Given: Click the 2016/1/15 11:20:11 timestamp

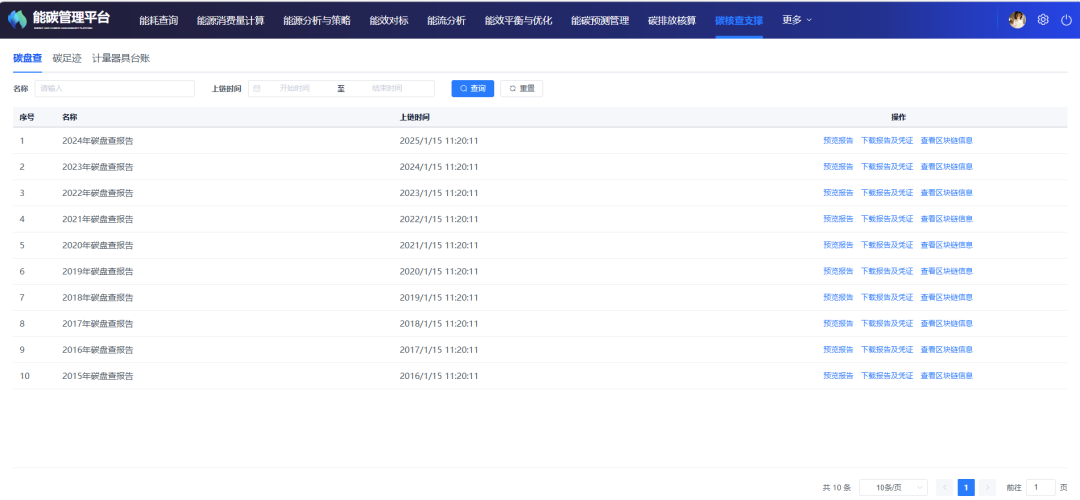Looking at the screenshot, I should point(439,376).
